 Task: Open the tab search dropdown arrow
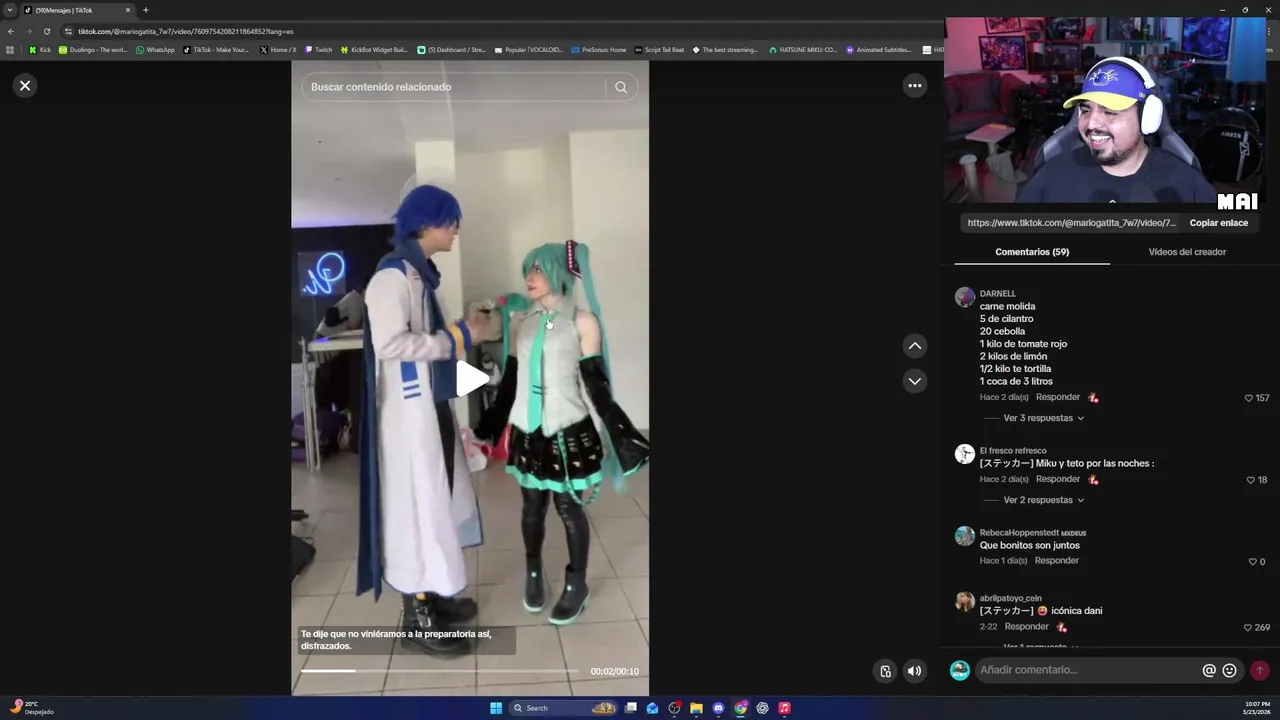(10, 10)
